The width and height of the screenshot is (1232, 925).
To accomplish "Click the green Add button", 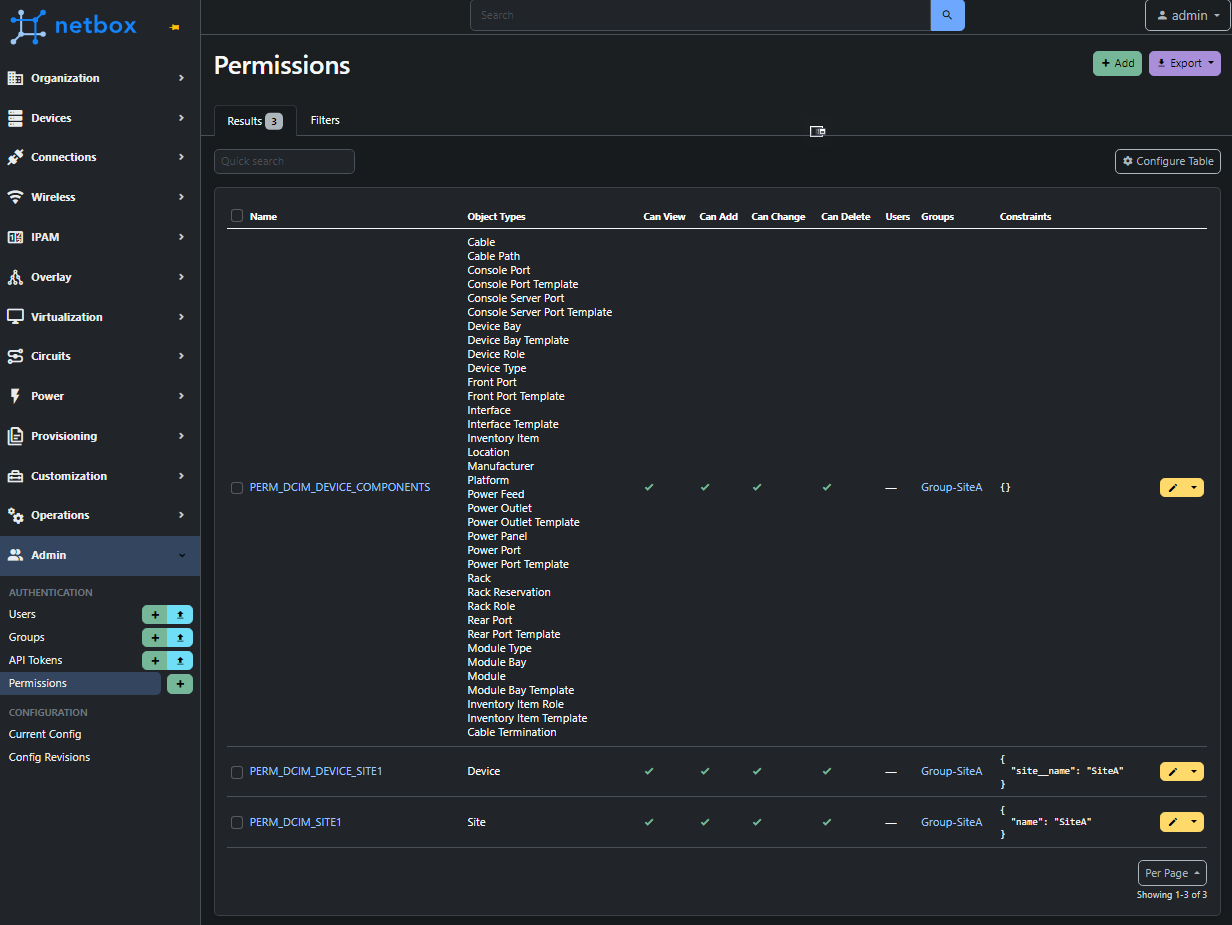I will 1117,63.
